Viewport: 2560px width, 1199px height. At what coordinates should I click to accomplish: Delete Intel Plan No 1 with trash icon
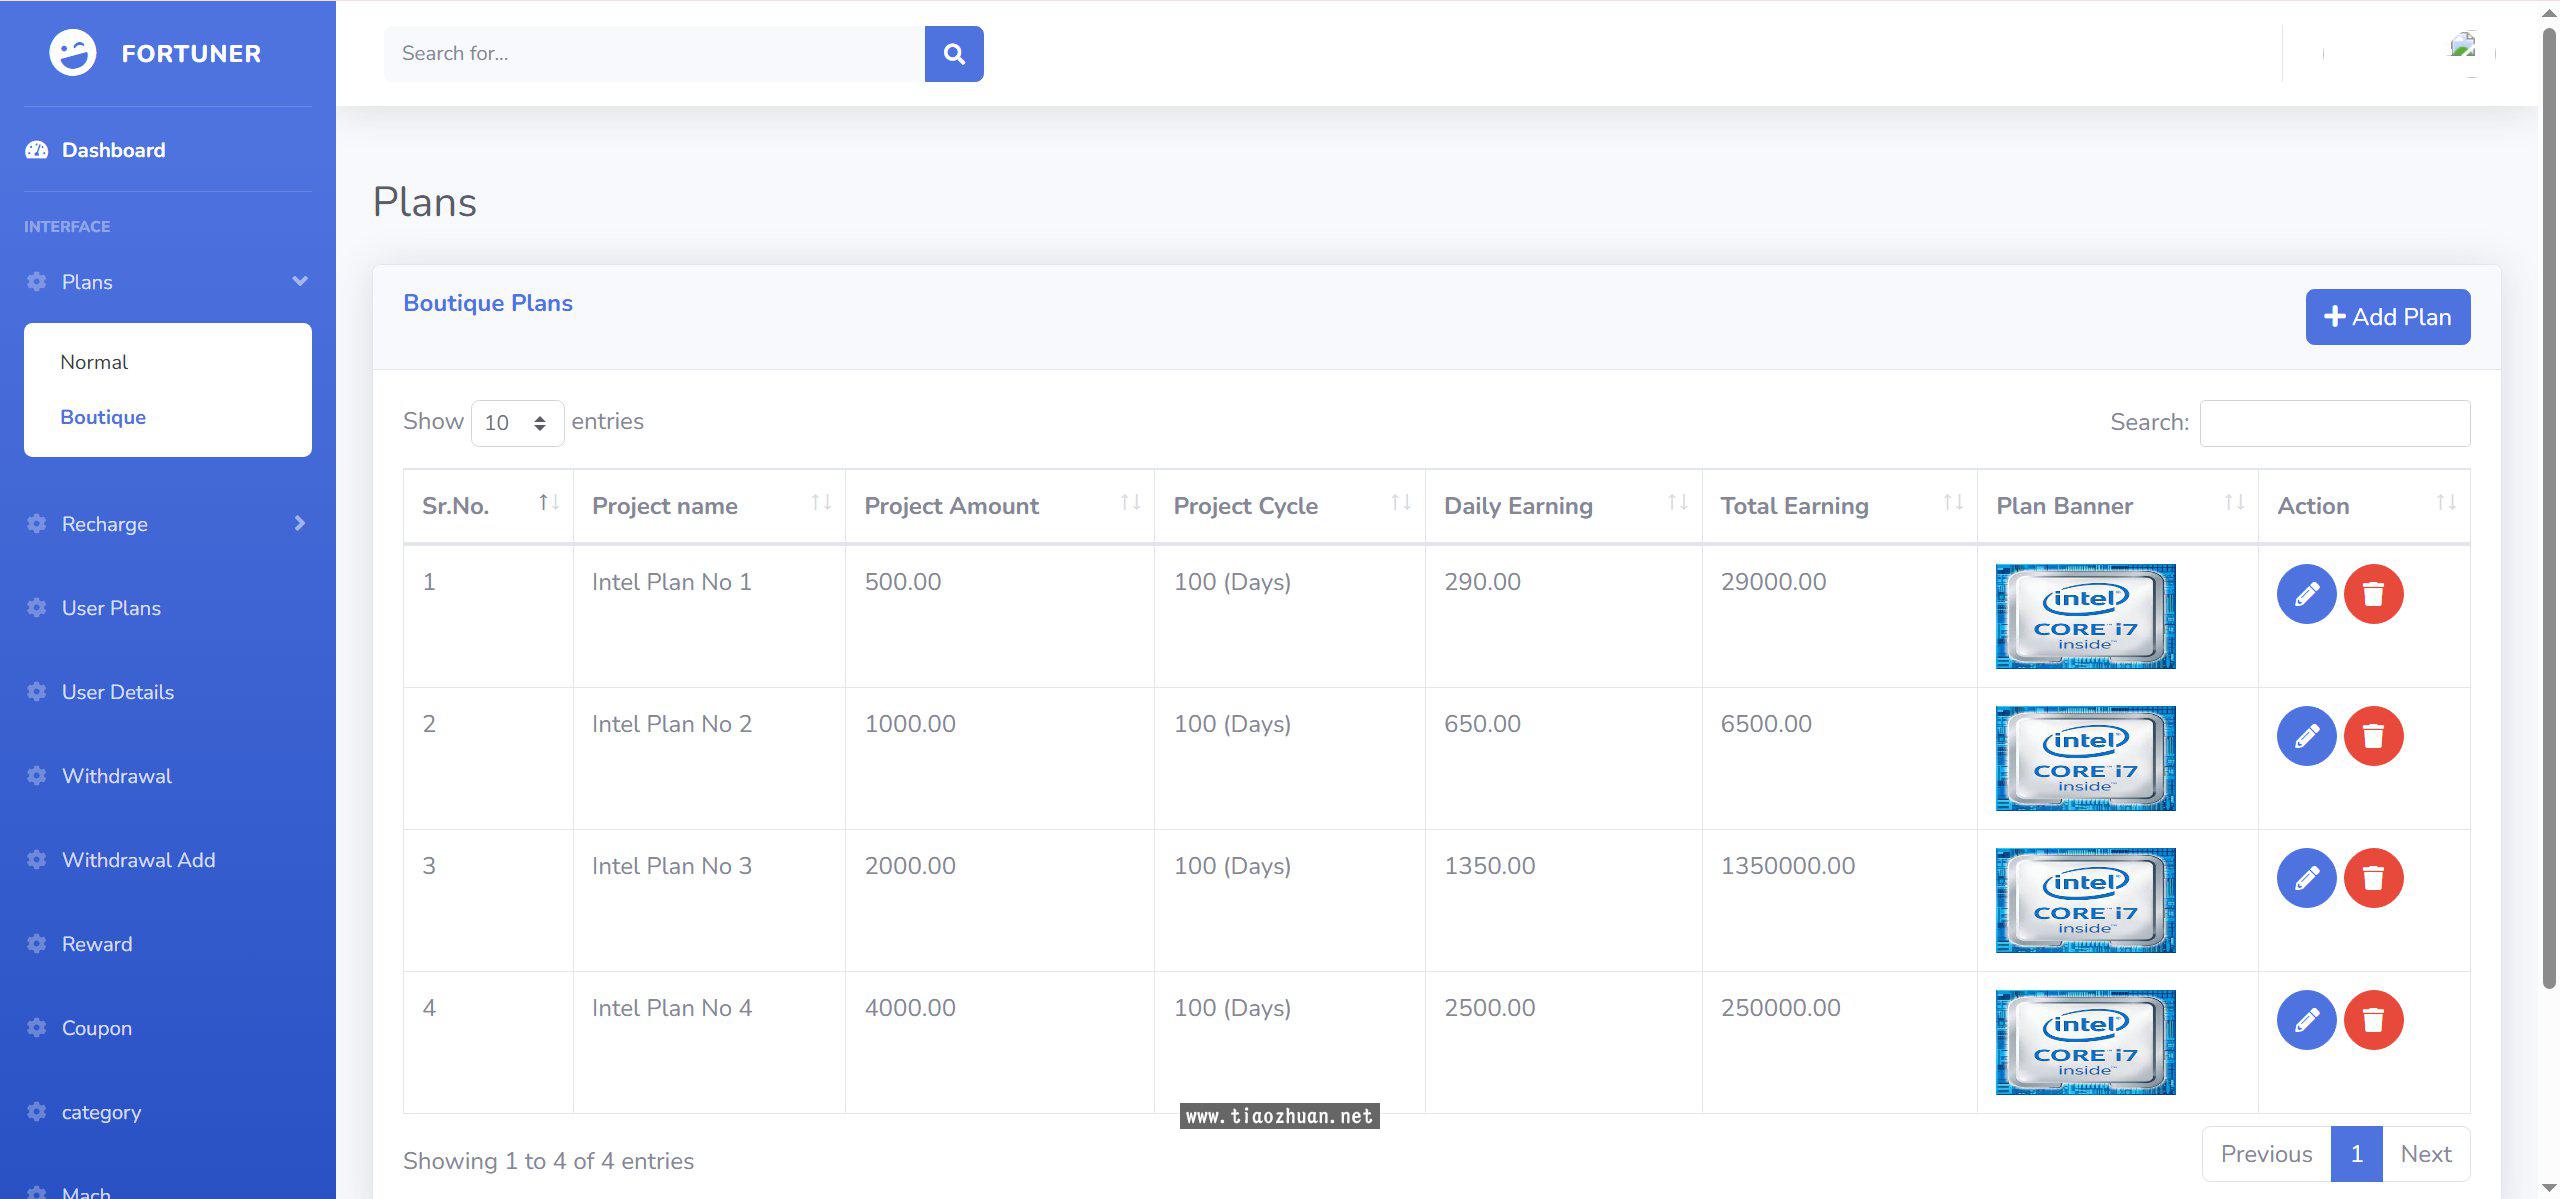[x=2374, y=594]
